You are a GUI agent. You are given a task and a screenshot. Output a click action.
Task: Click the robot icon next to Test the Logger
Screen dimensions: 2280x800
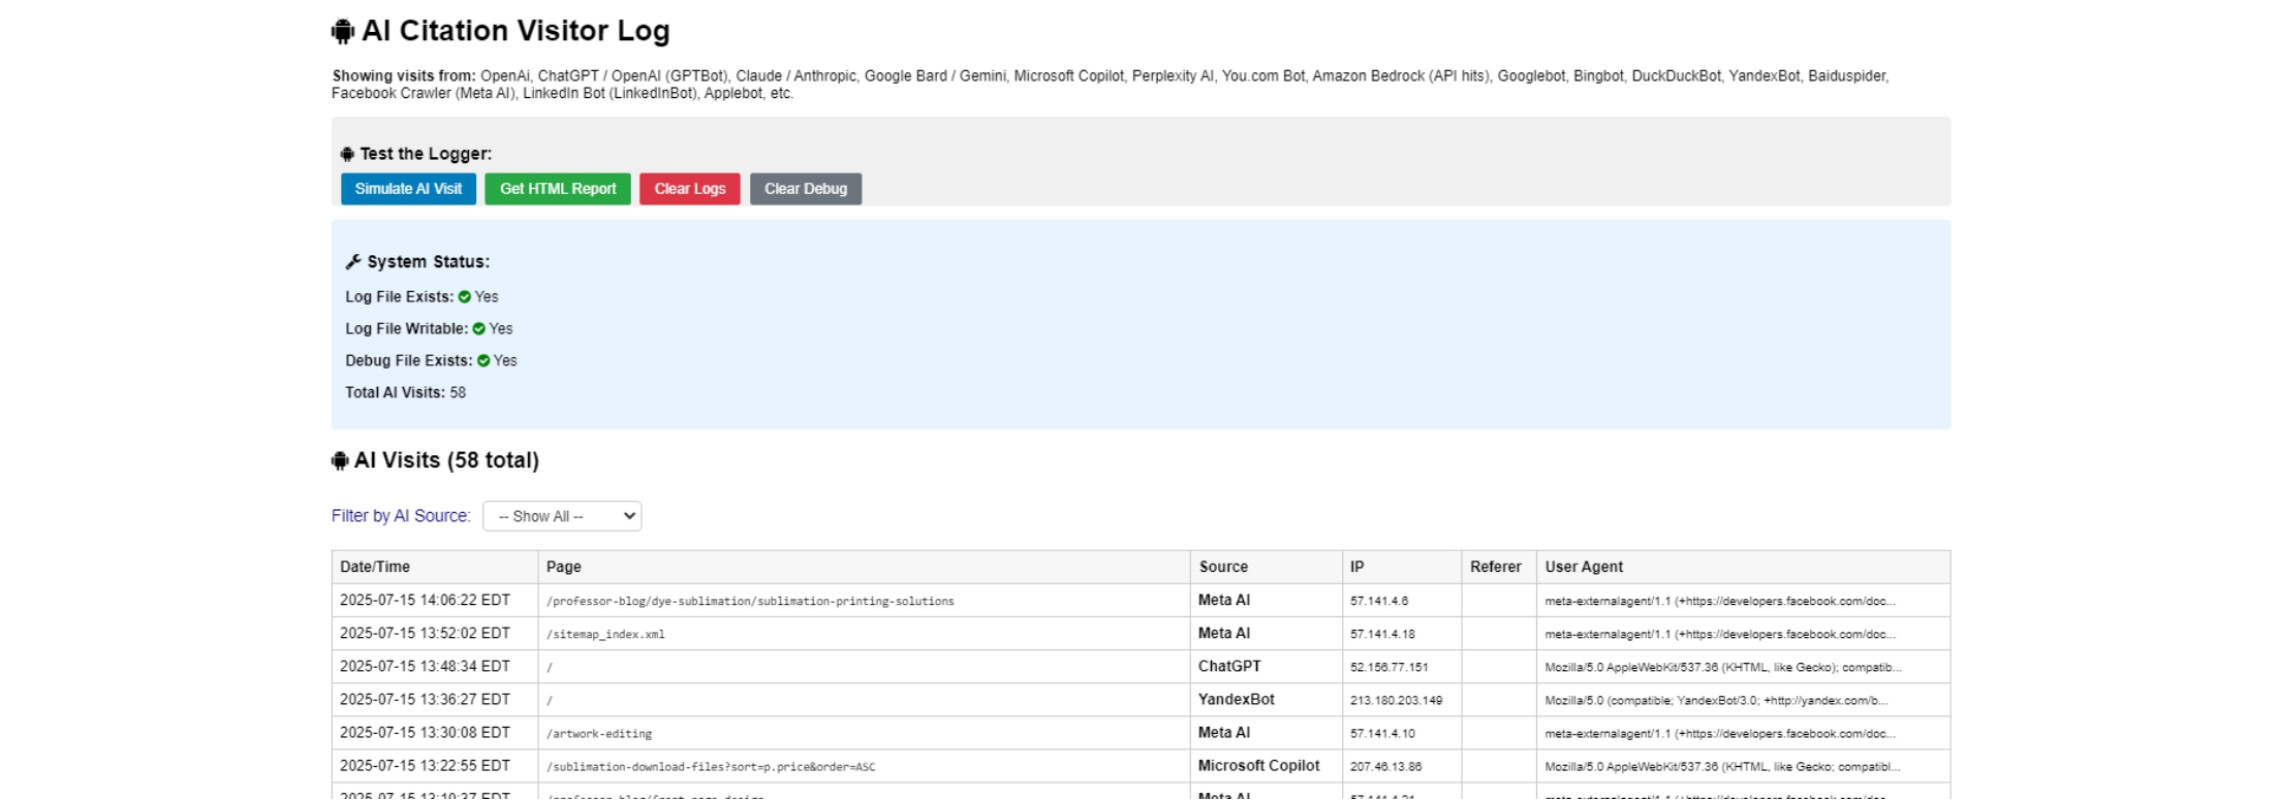click(x=347, y=154)
